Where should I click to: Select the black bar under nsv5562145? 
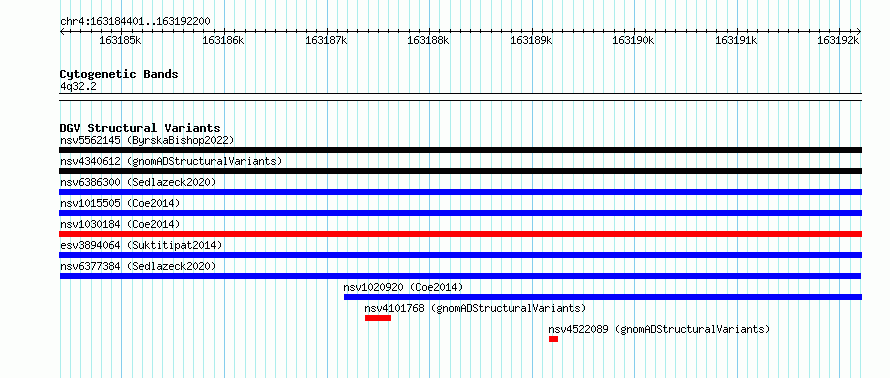(x=461, y=150)
